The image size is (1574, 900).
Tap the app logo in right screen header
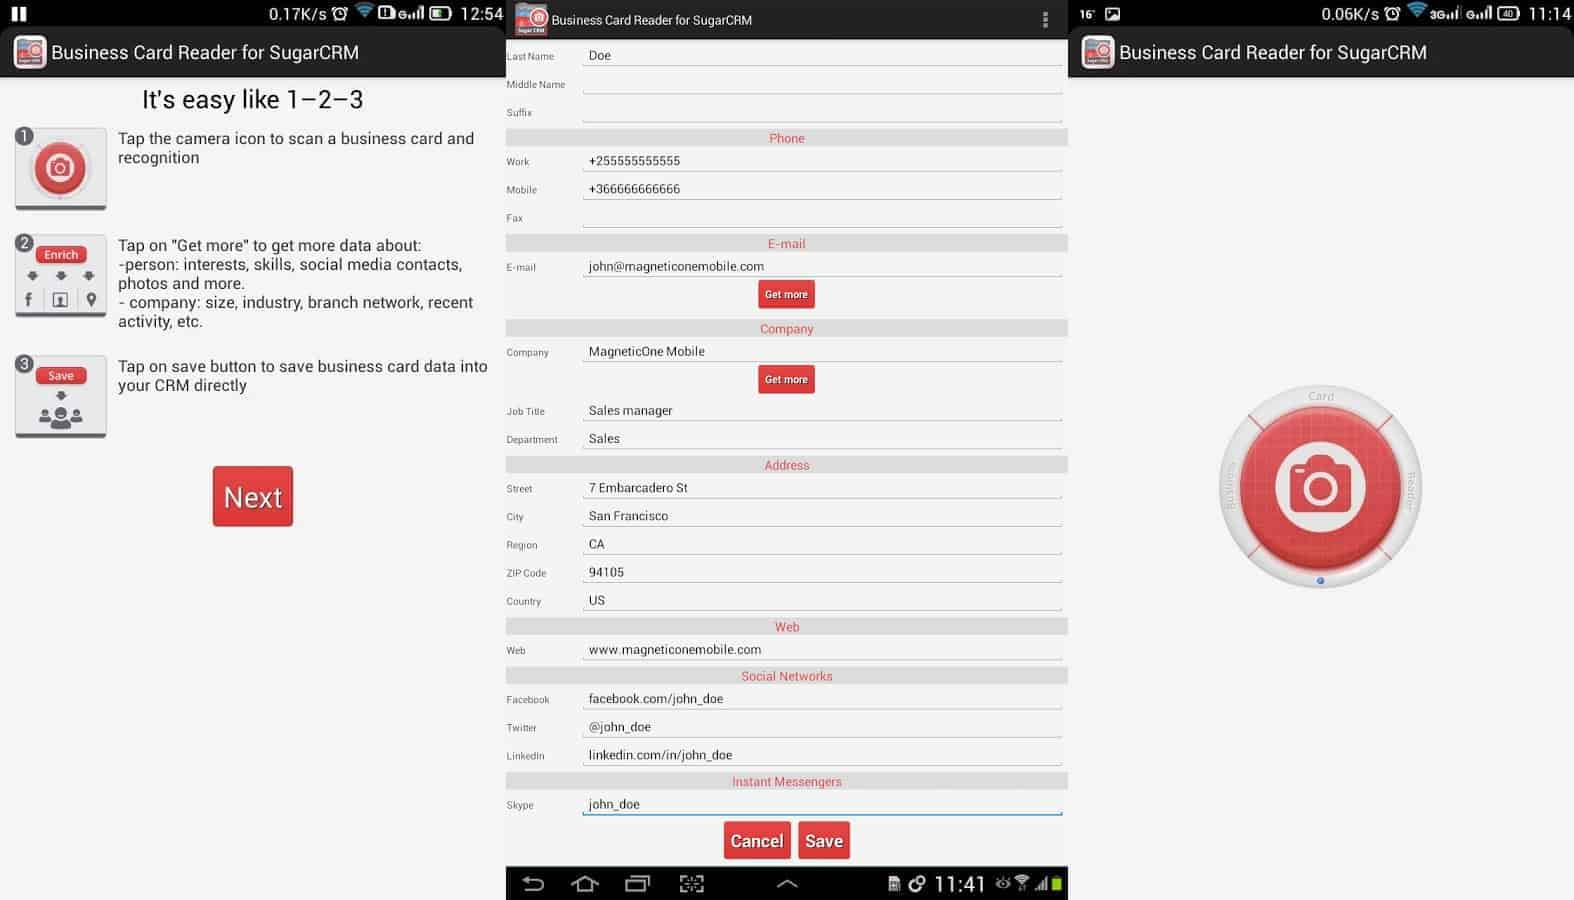[x=1098, y=52]
